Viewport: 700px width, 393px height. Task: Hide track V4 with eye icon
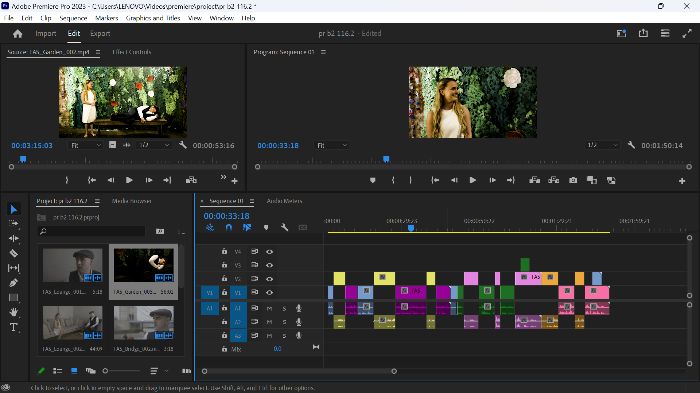tap(269, 251)
